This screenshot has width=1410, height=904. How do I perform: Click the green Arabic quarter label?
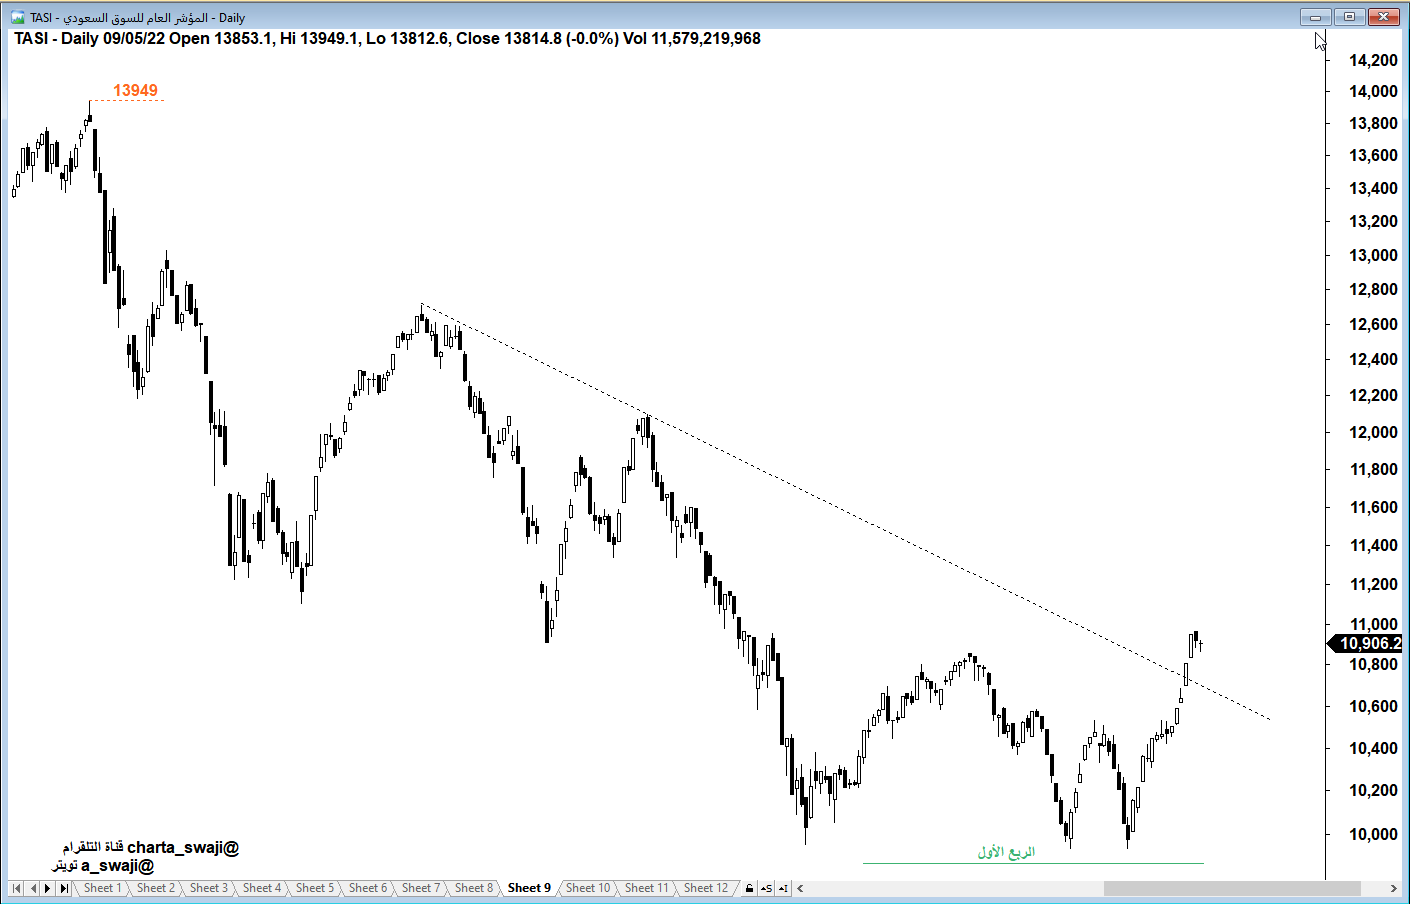pyautogui.click(x=1006, y=852)
